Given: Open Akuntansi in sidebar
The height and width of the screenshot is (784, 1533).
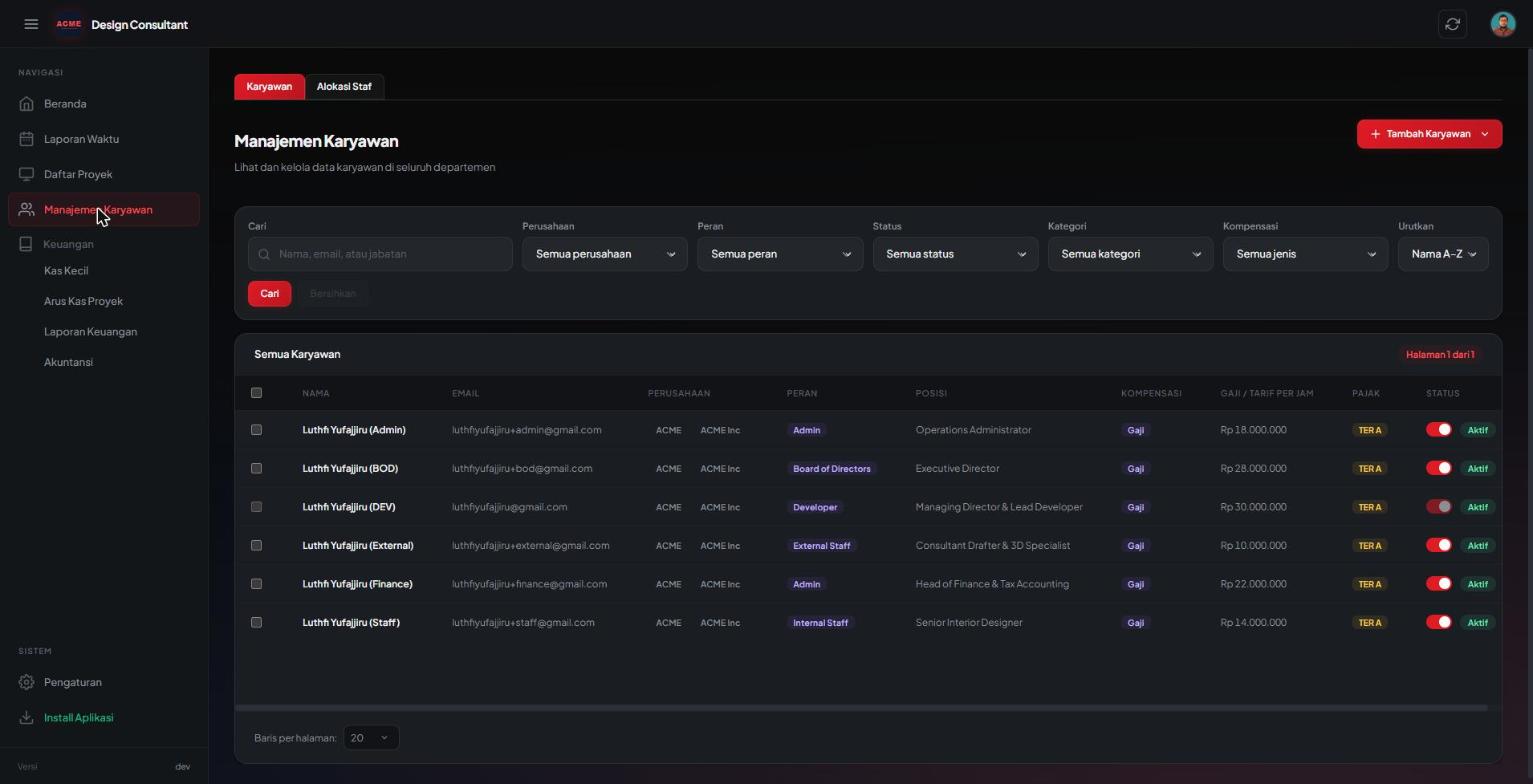Looking at the screenshot, I should pyautogui.click(x=68, y=362).
